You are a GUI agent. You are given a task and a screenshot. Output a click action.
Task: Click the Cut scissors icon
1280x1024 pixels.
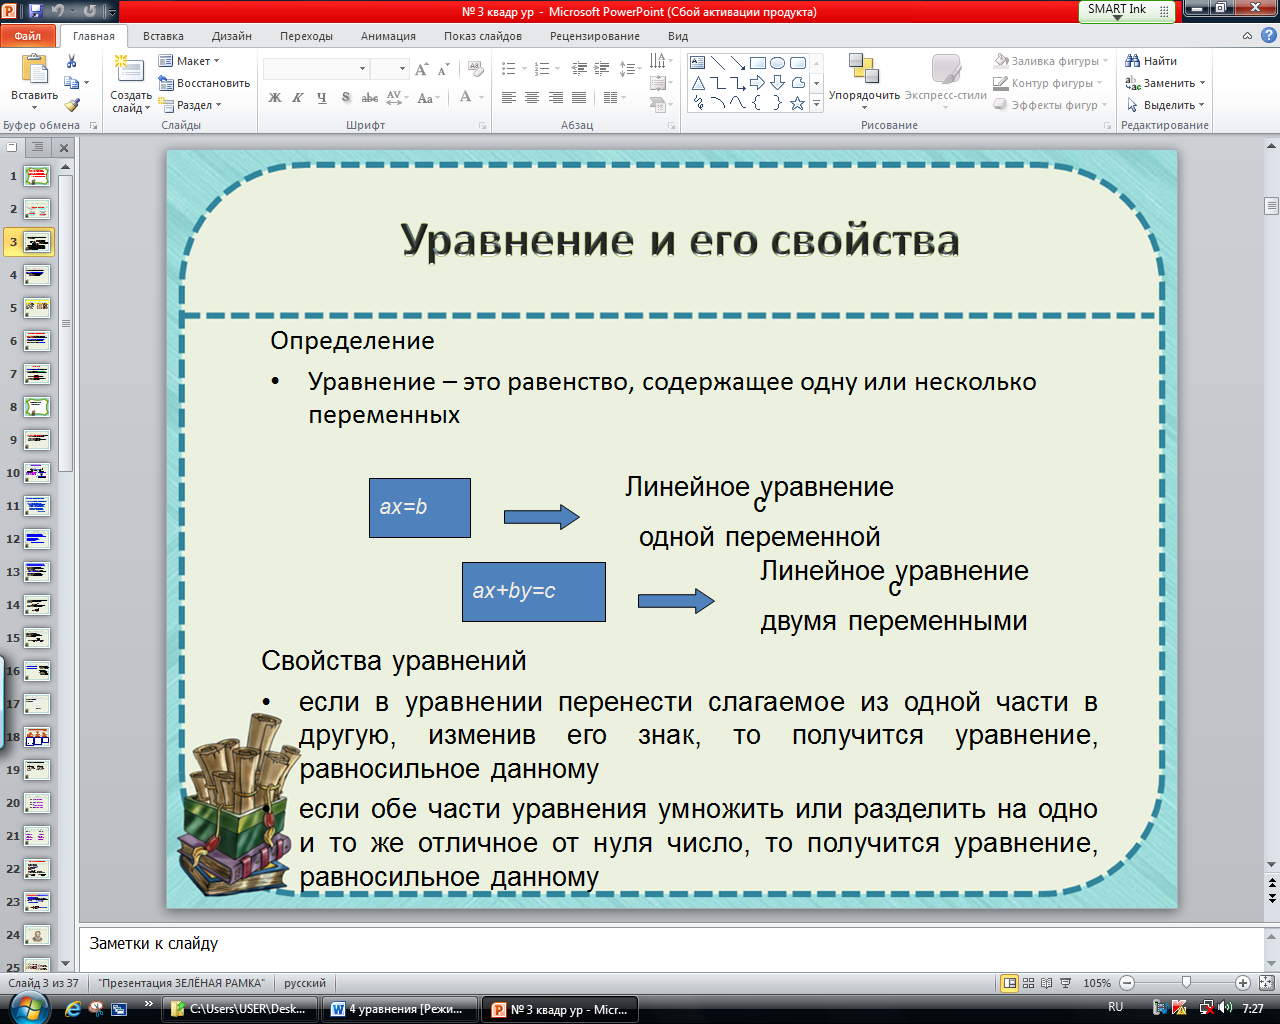(71, 61)
